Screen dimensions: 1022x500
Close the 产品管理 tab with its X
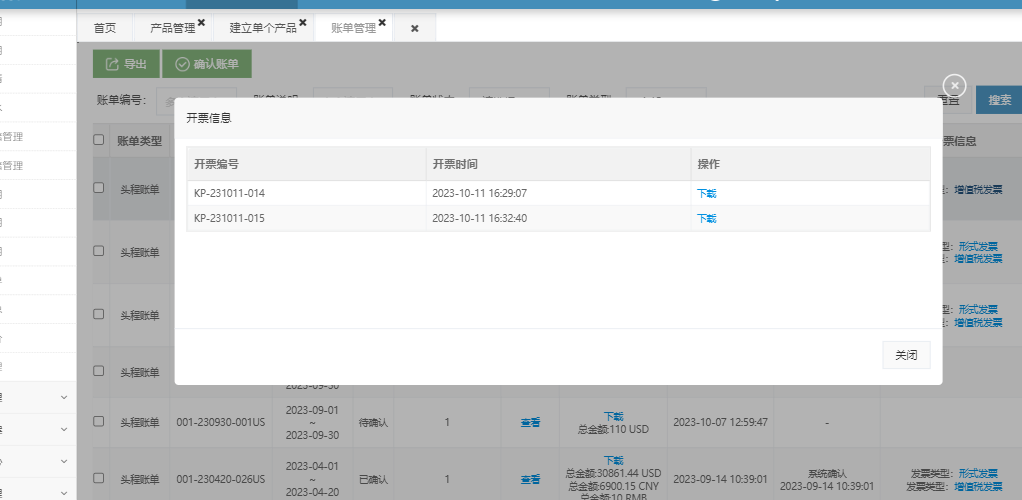201,23
